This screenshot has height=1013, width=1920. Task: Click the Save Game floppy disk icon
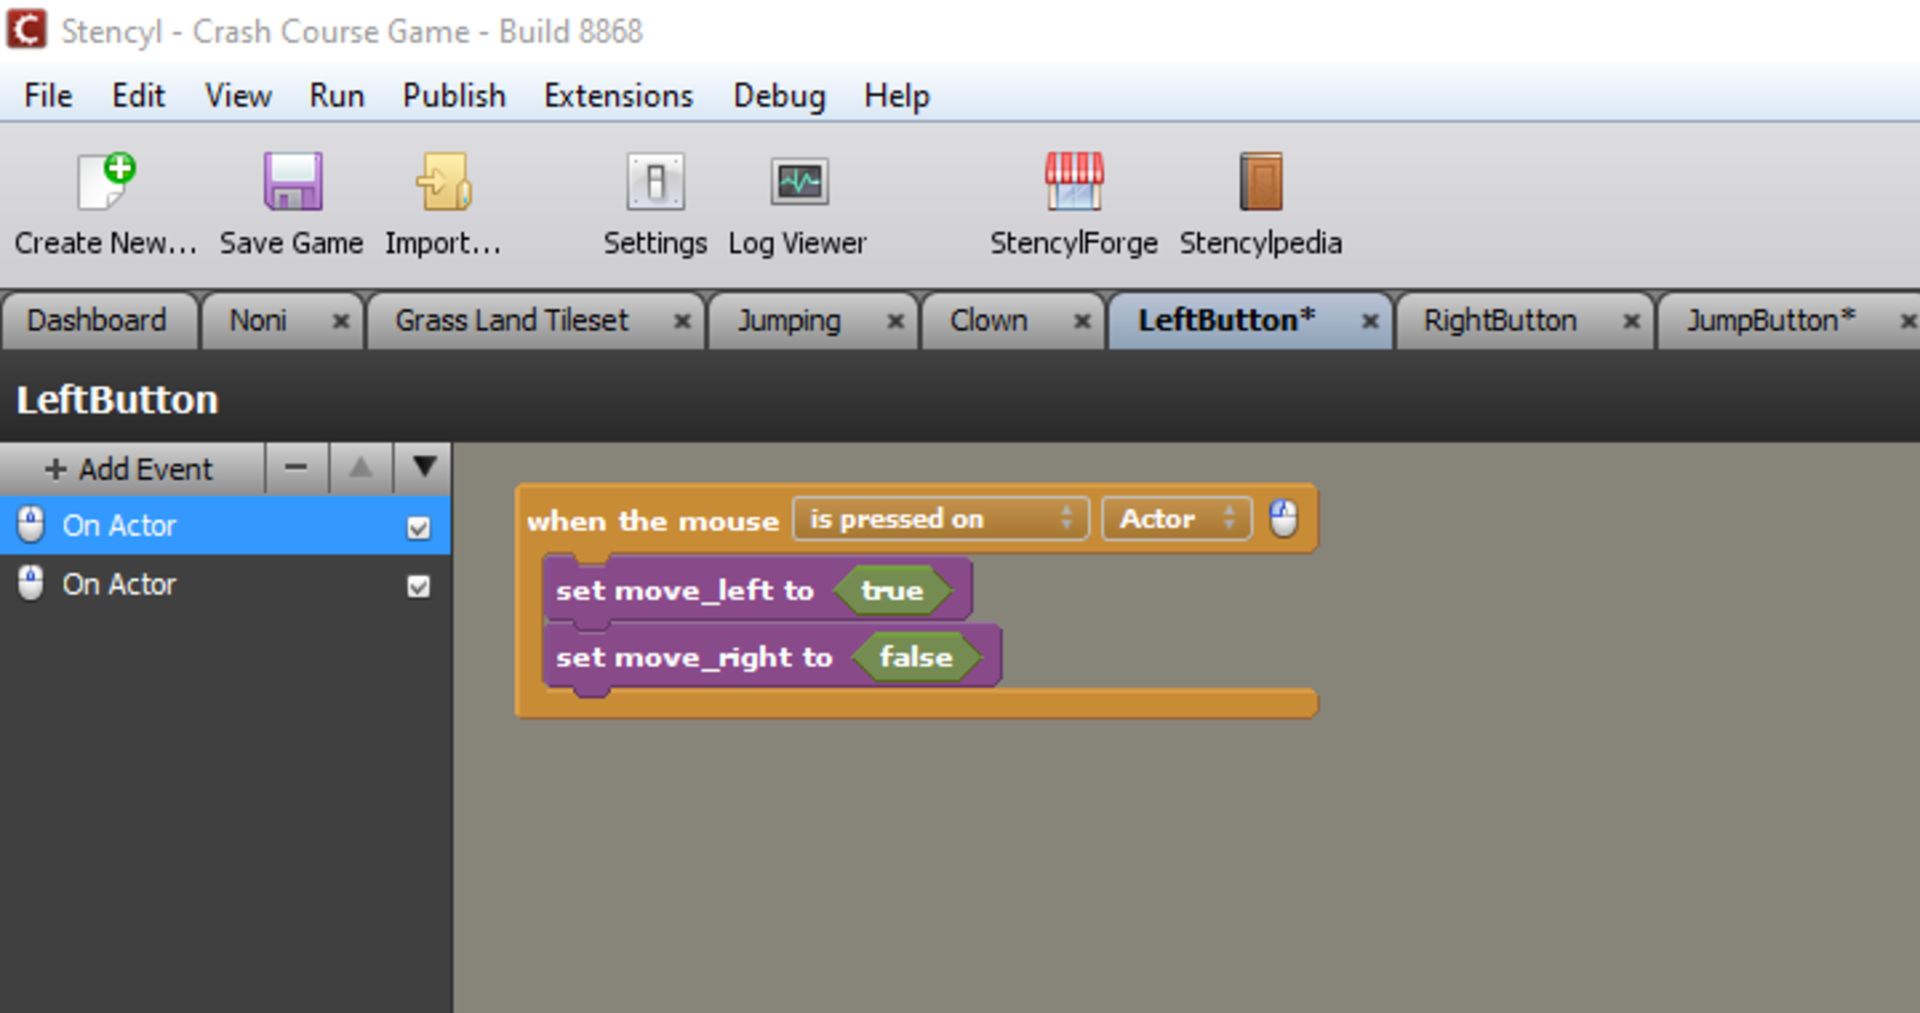[x=292, y=183]
